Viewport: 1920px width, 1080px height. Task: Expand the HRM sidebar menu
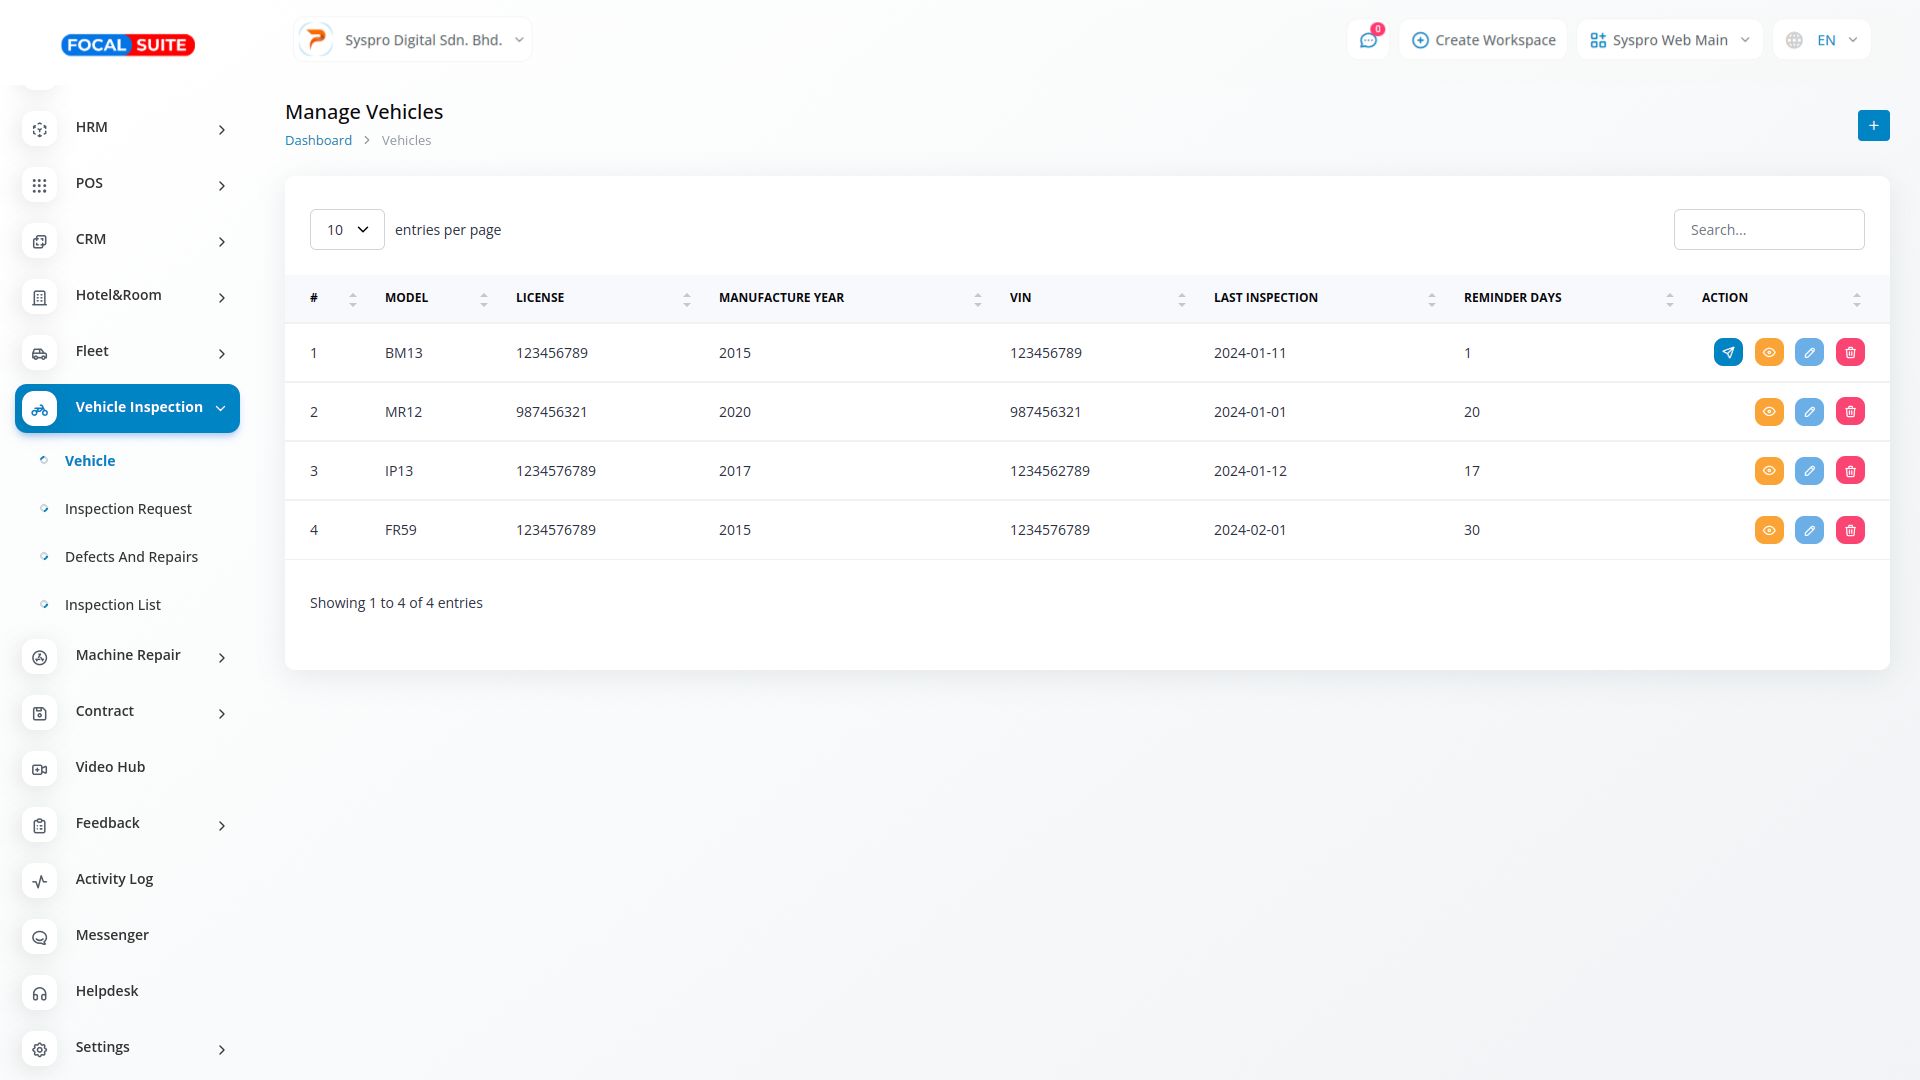[127, 128]
